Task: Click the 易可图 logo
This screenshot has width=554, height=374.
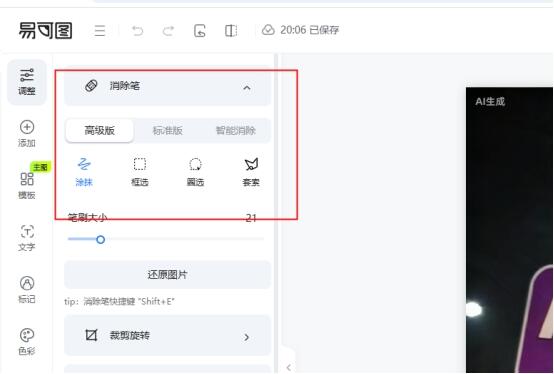Action: (x=45, y=30)
